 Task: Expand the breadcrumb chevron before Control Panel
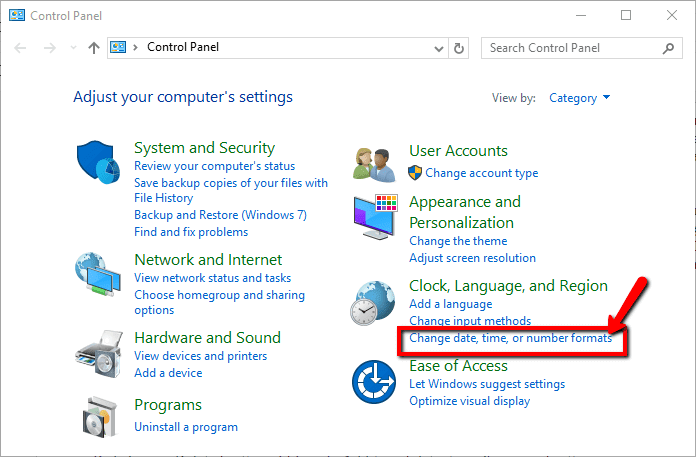click(x=135, y=47)
